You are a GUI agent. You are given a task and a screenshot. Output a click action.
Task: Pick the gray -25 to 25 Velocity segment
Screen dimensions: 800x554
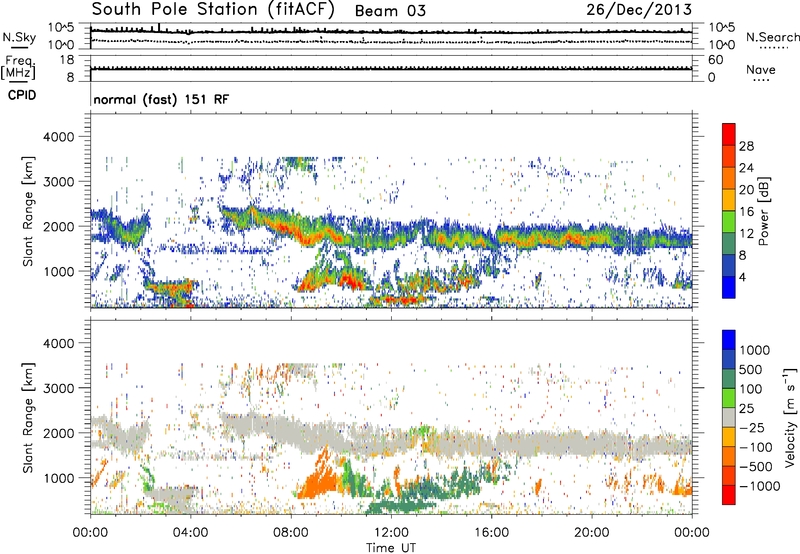click(729, 417)
